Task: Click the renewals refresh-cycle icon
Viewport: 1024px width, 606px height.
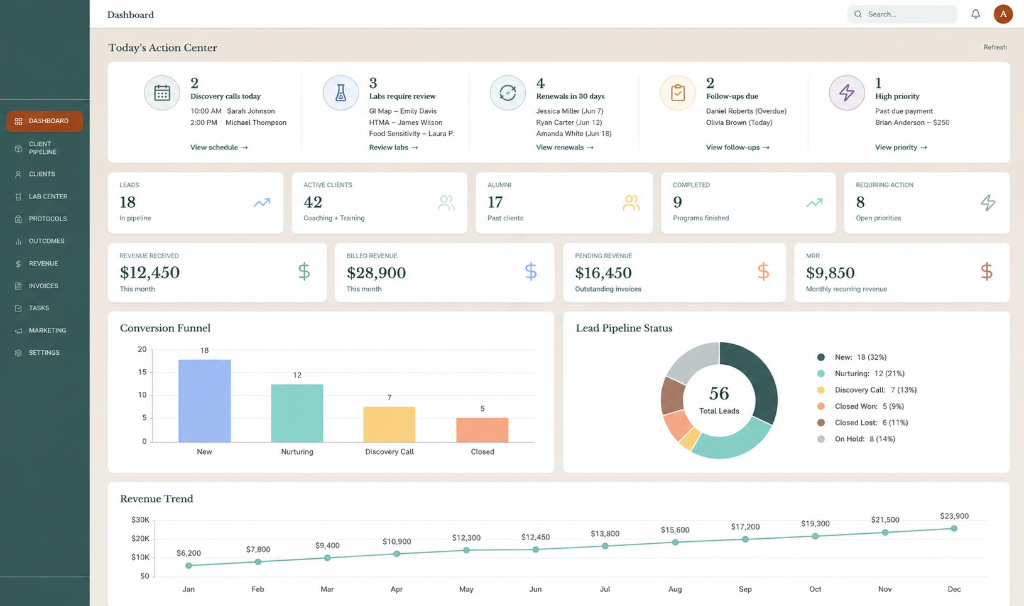Action: [507, 93]
